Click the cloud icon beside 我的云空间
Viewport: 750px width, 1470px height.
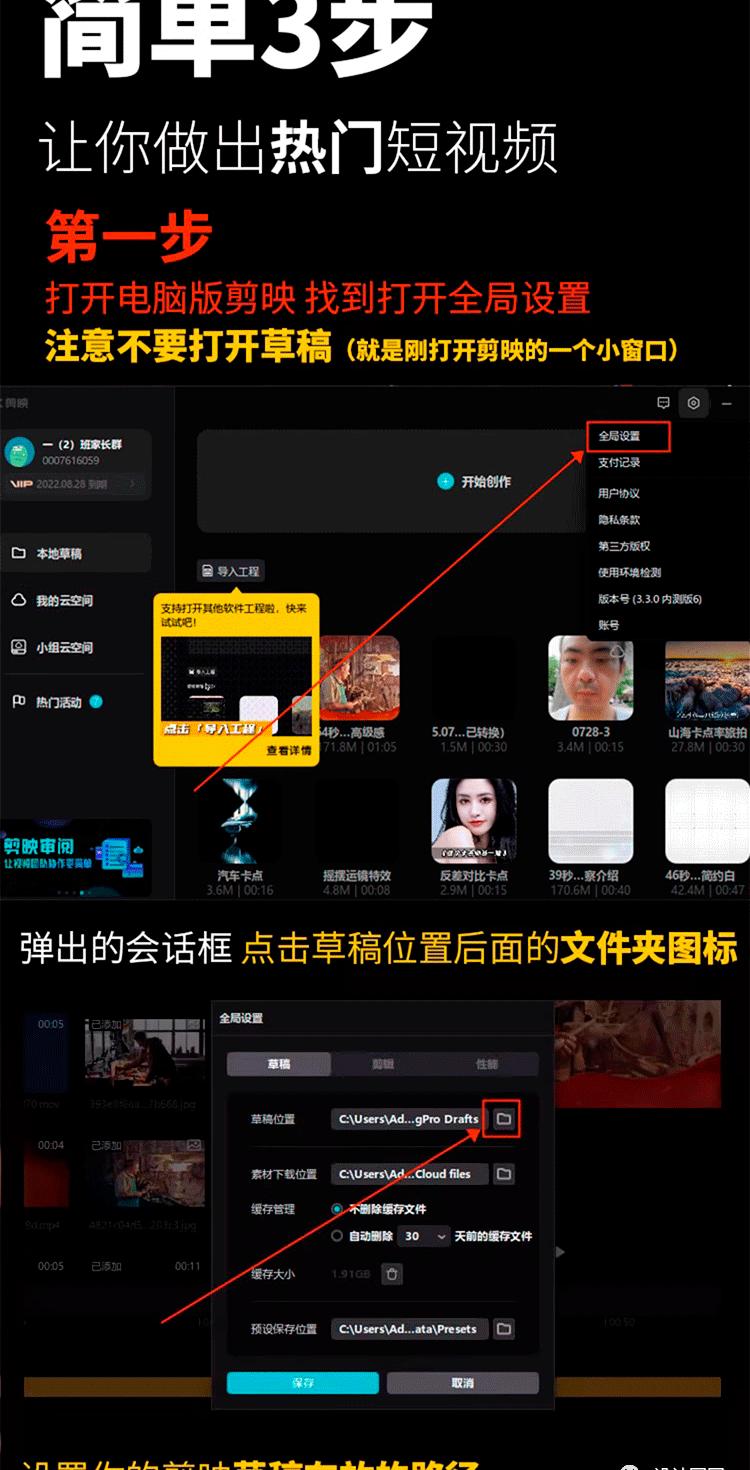pyautogui.click(x=18, y=601)
